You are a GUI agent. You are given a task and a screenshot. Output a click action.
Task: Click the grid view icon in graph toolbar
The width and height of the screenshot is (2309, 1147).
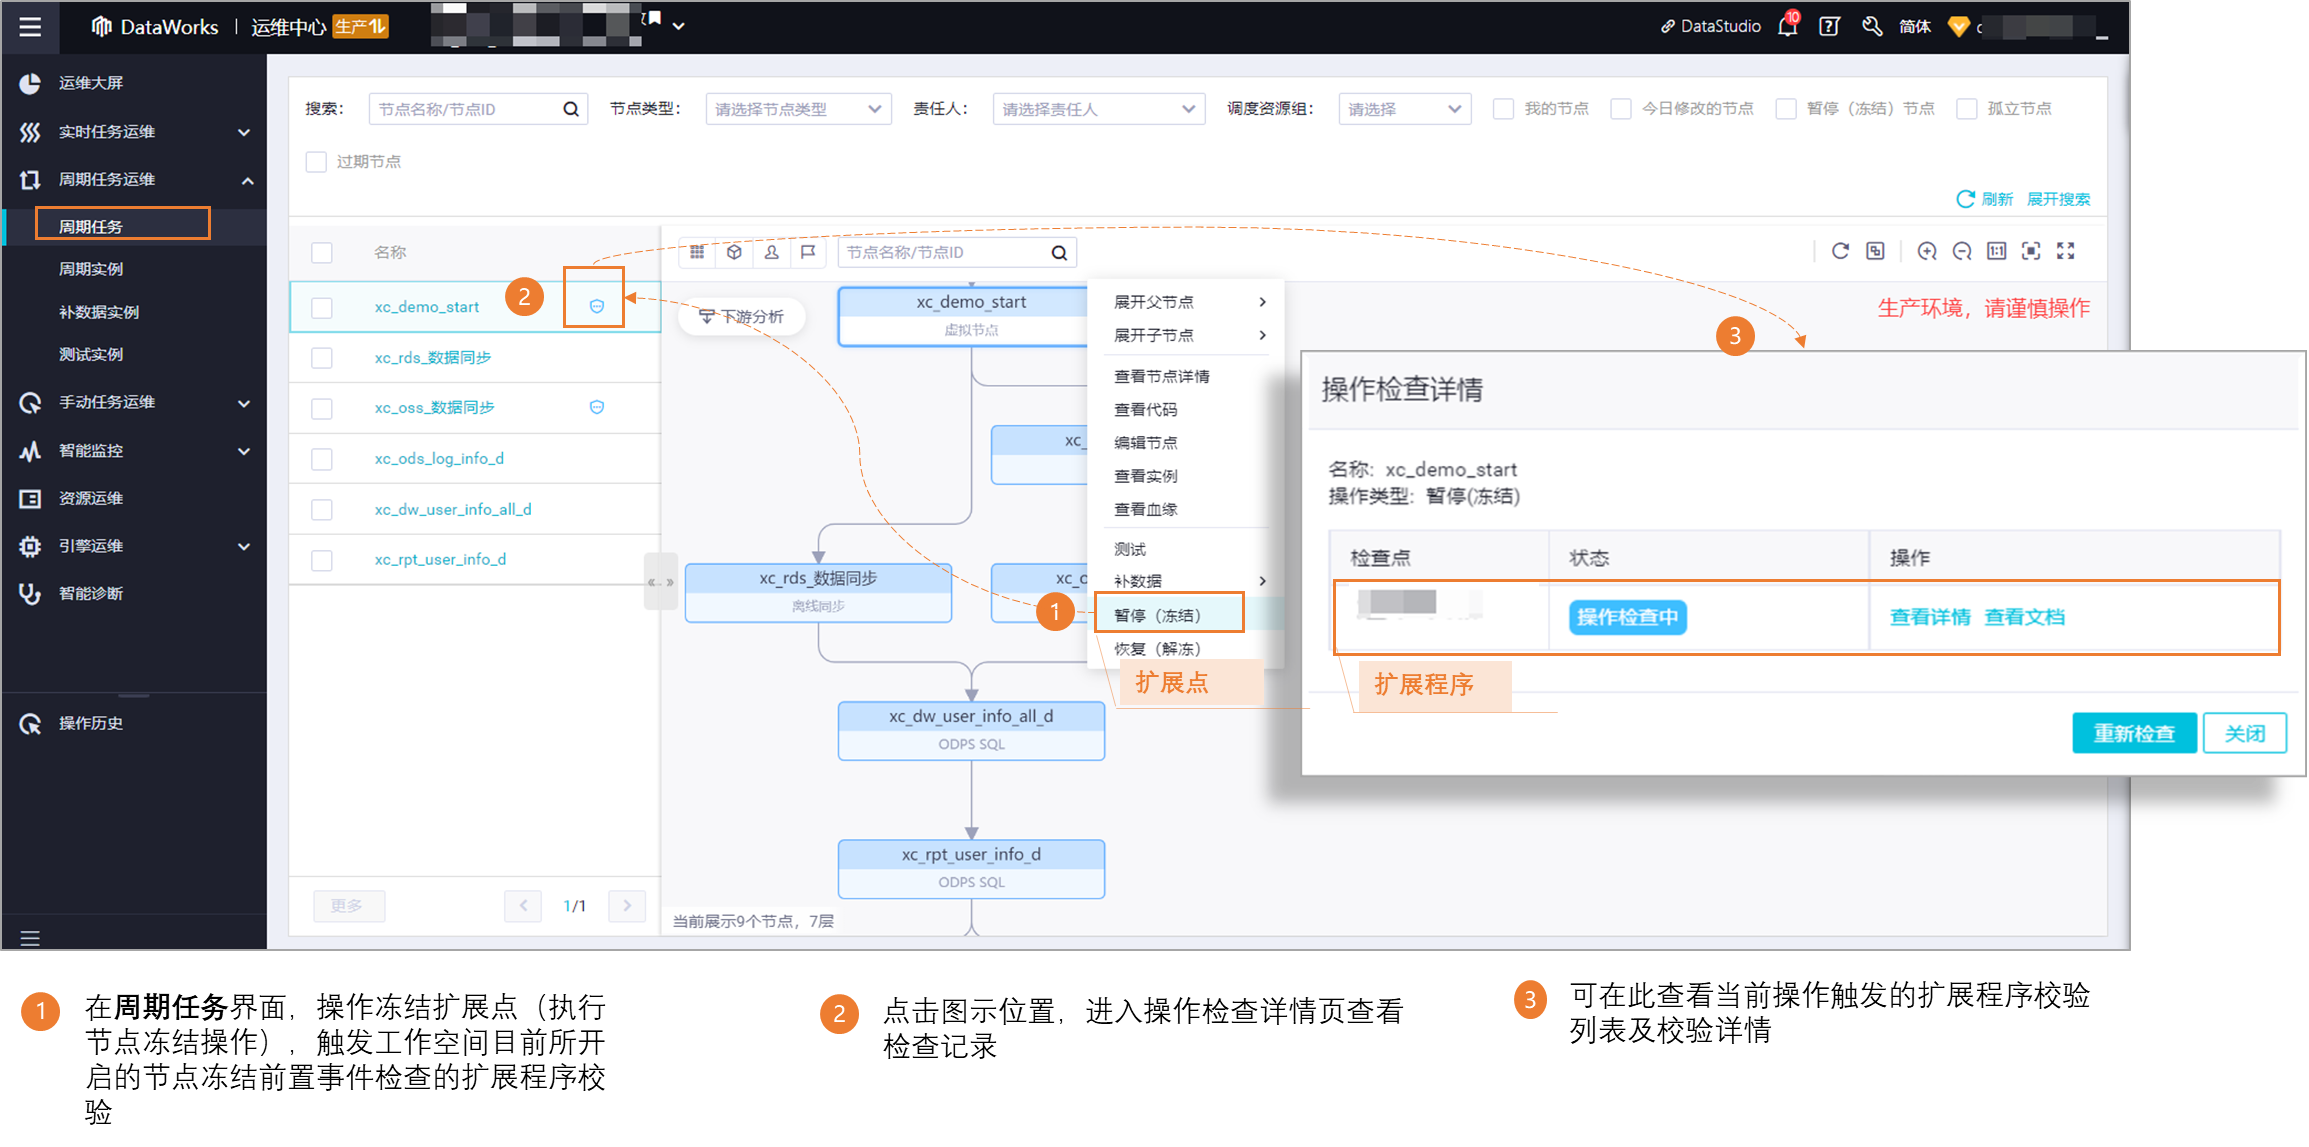point(697,252)
